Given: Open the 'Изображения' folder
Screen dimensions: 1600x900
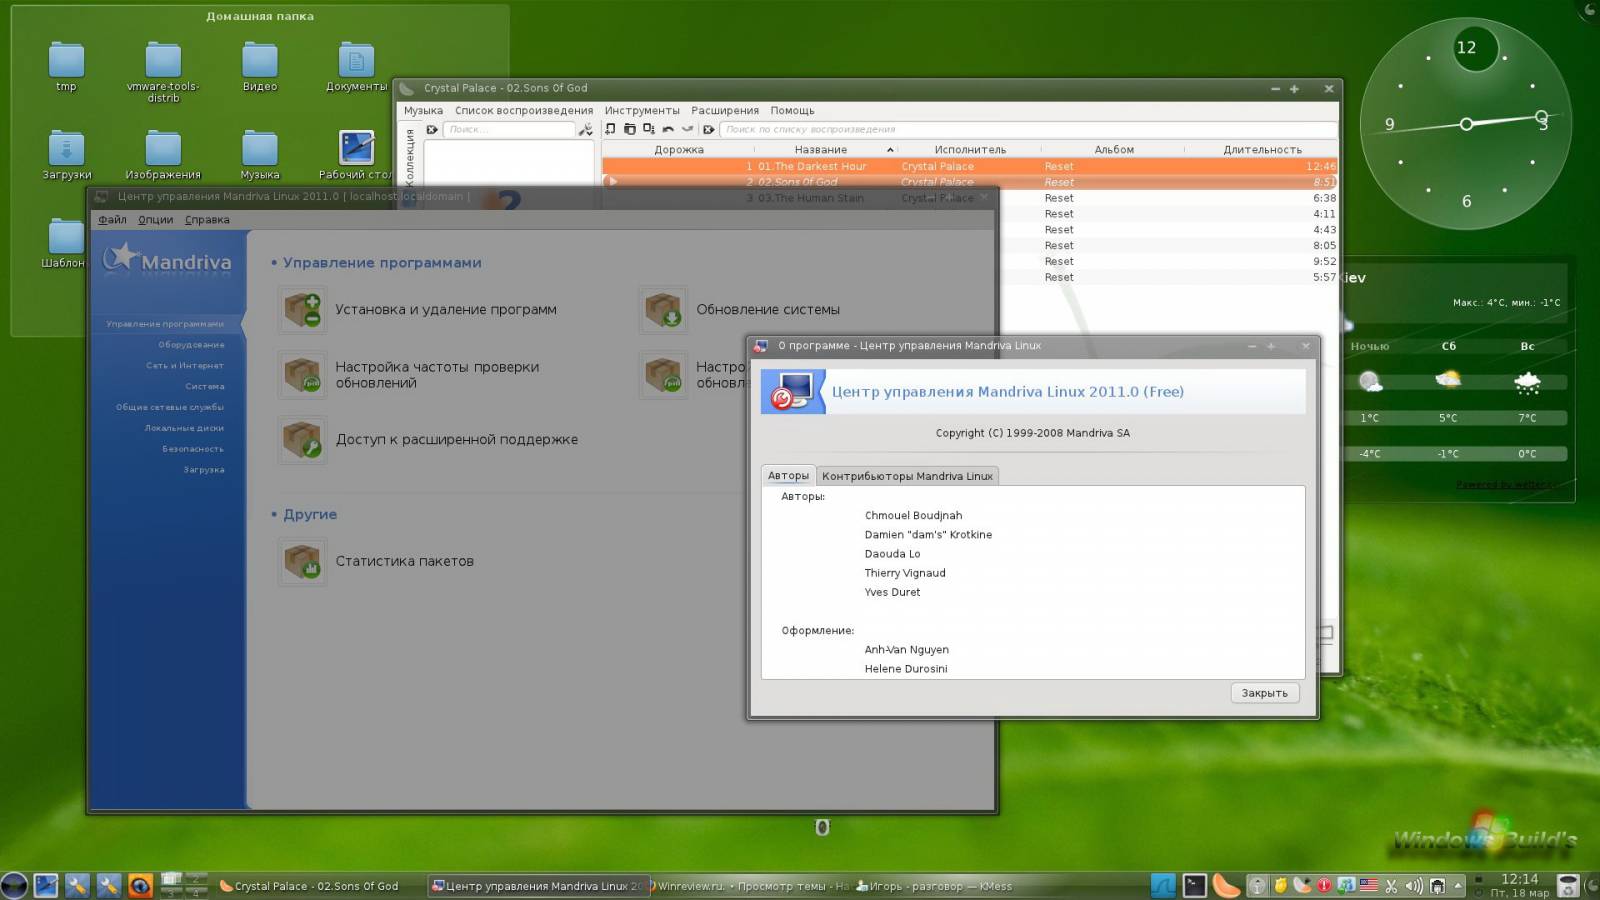Looking at the screenshot, I should click(x=163, y=155).
